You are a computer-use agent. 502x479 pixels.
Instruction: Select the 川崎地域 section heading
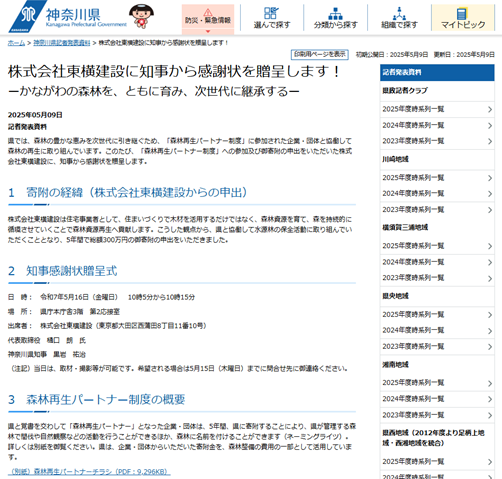(x=395, y=159)
